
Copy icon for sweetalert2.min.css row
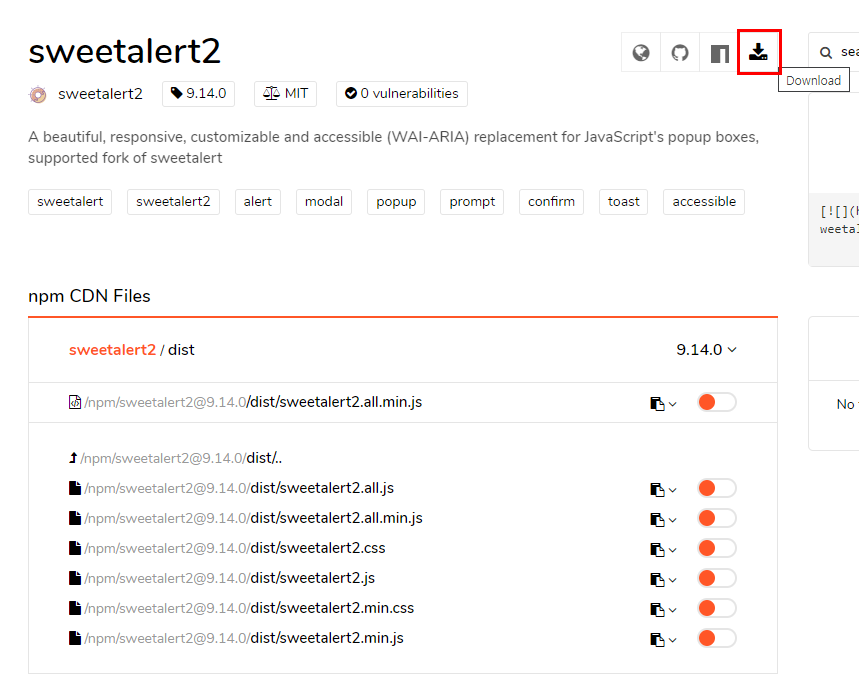click(x=657, y=609)
